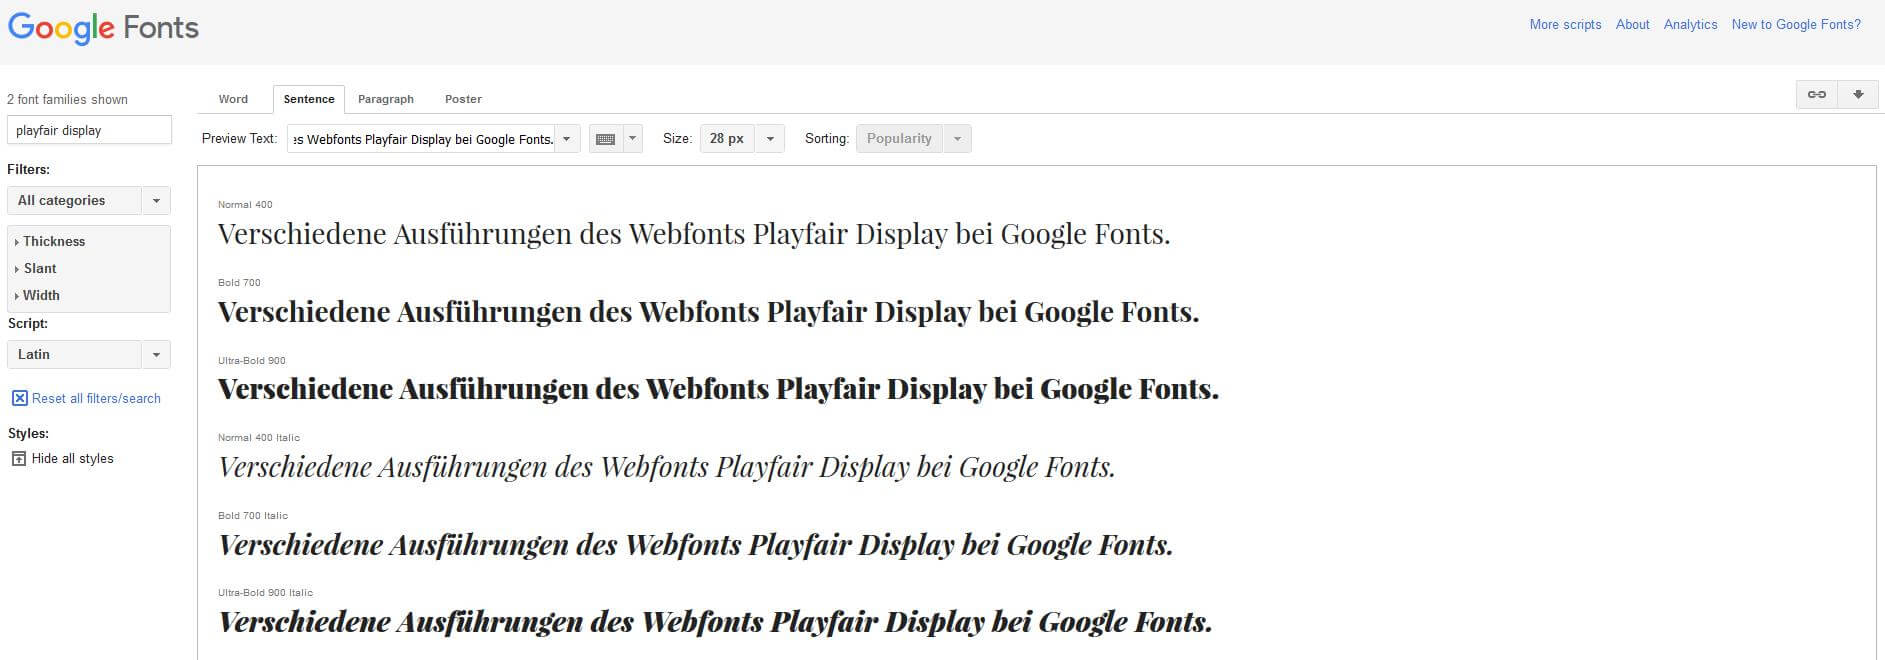Click the 'Ultra-Bold 900 Italic' style label
The image size is (1885, 660).
click(x=266, y=592)
